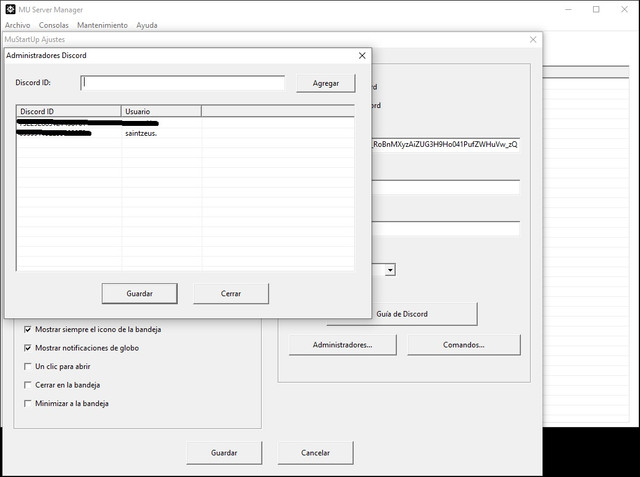The width and height of the screenshot is (640, 477).
Task: Open the Guía de Discord button
Action: (x=424, y=314)
